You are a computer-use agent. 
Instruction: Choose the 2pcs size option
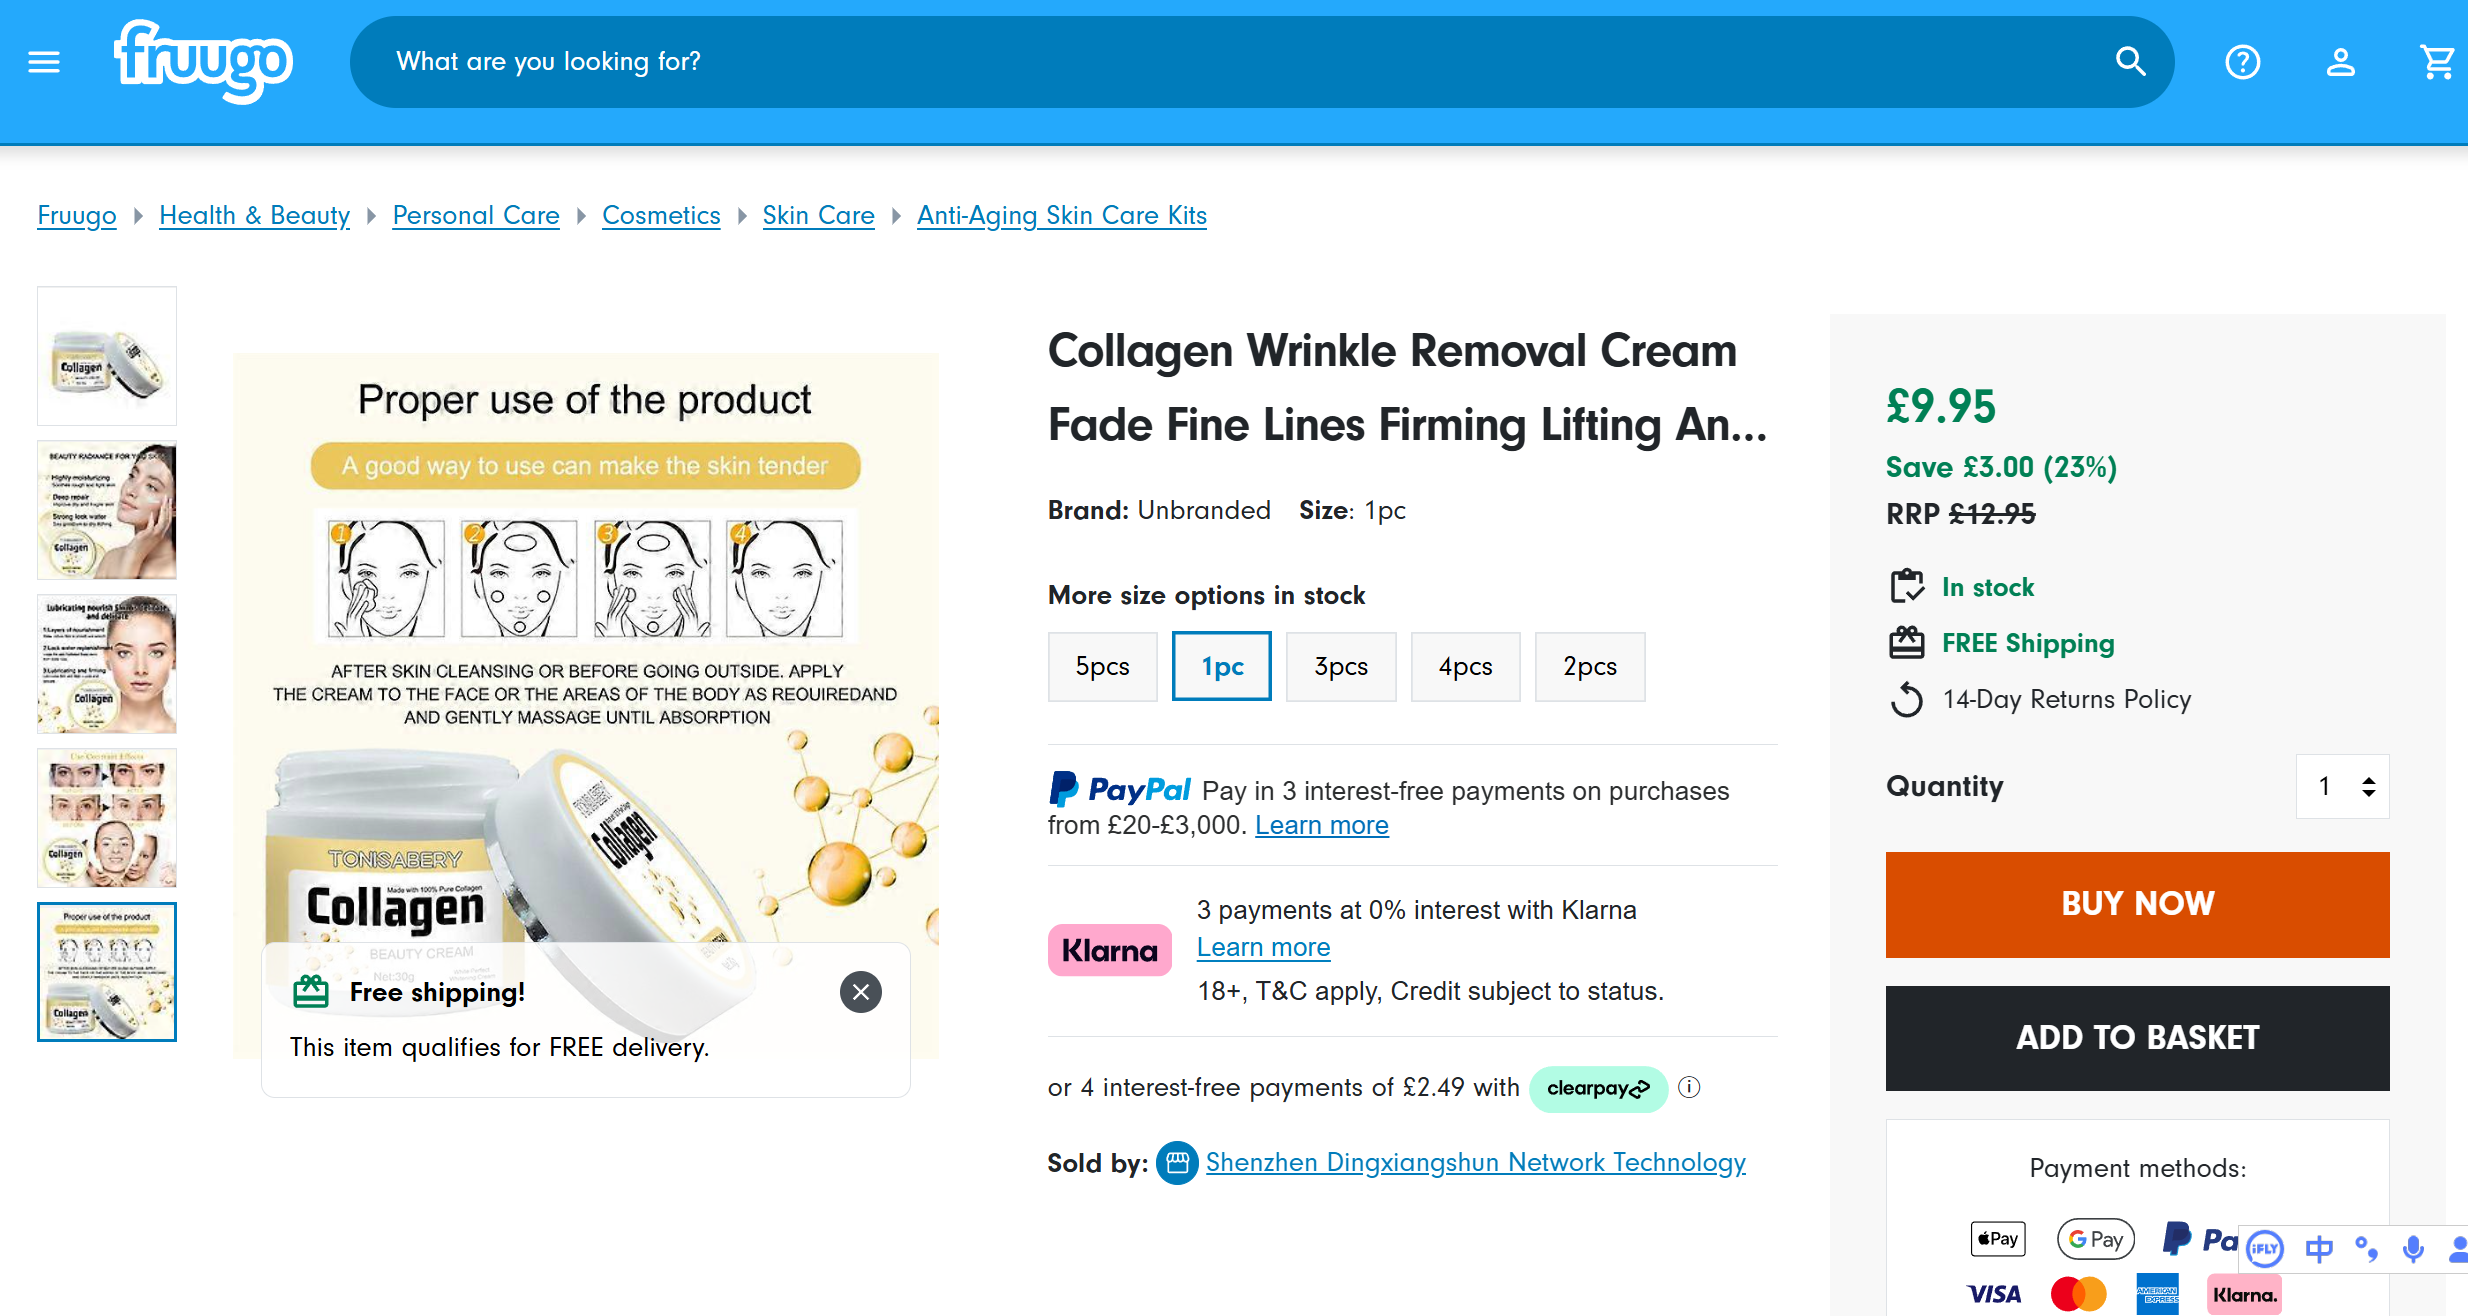(x=1589, y=667)
